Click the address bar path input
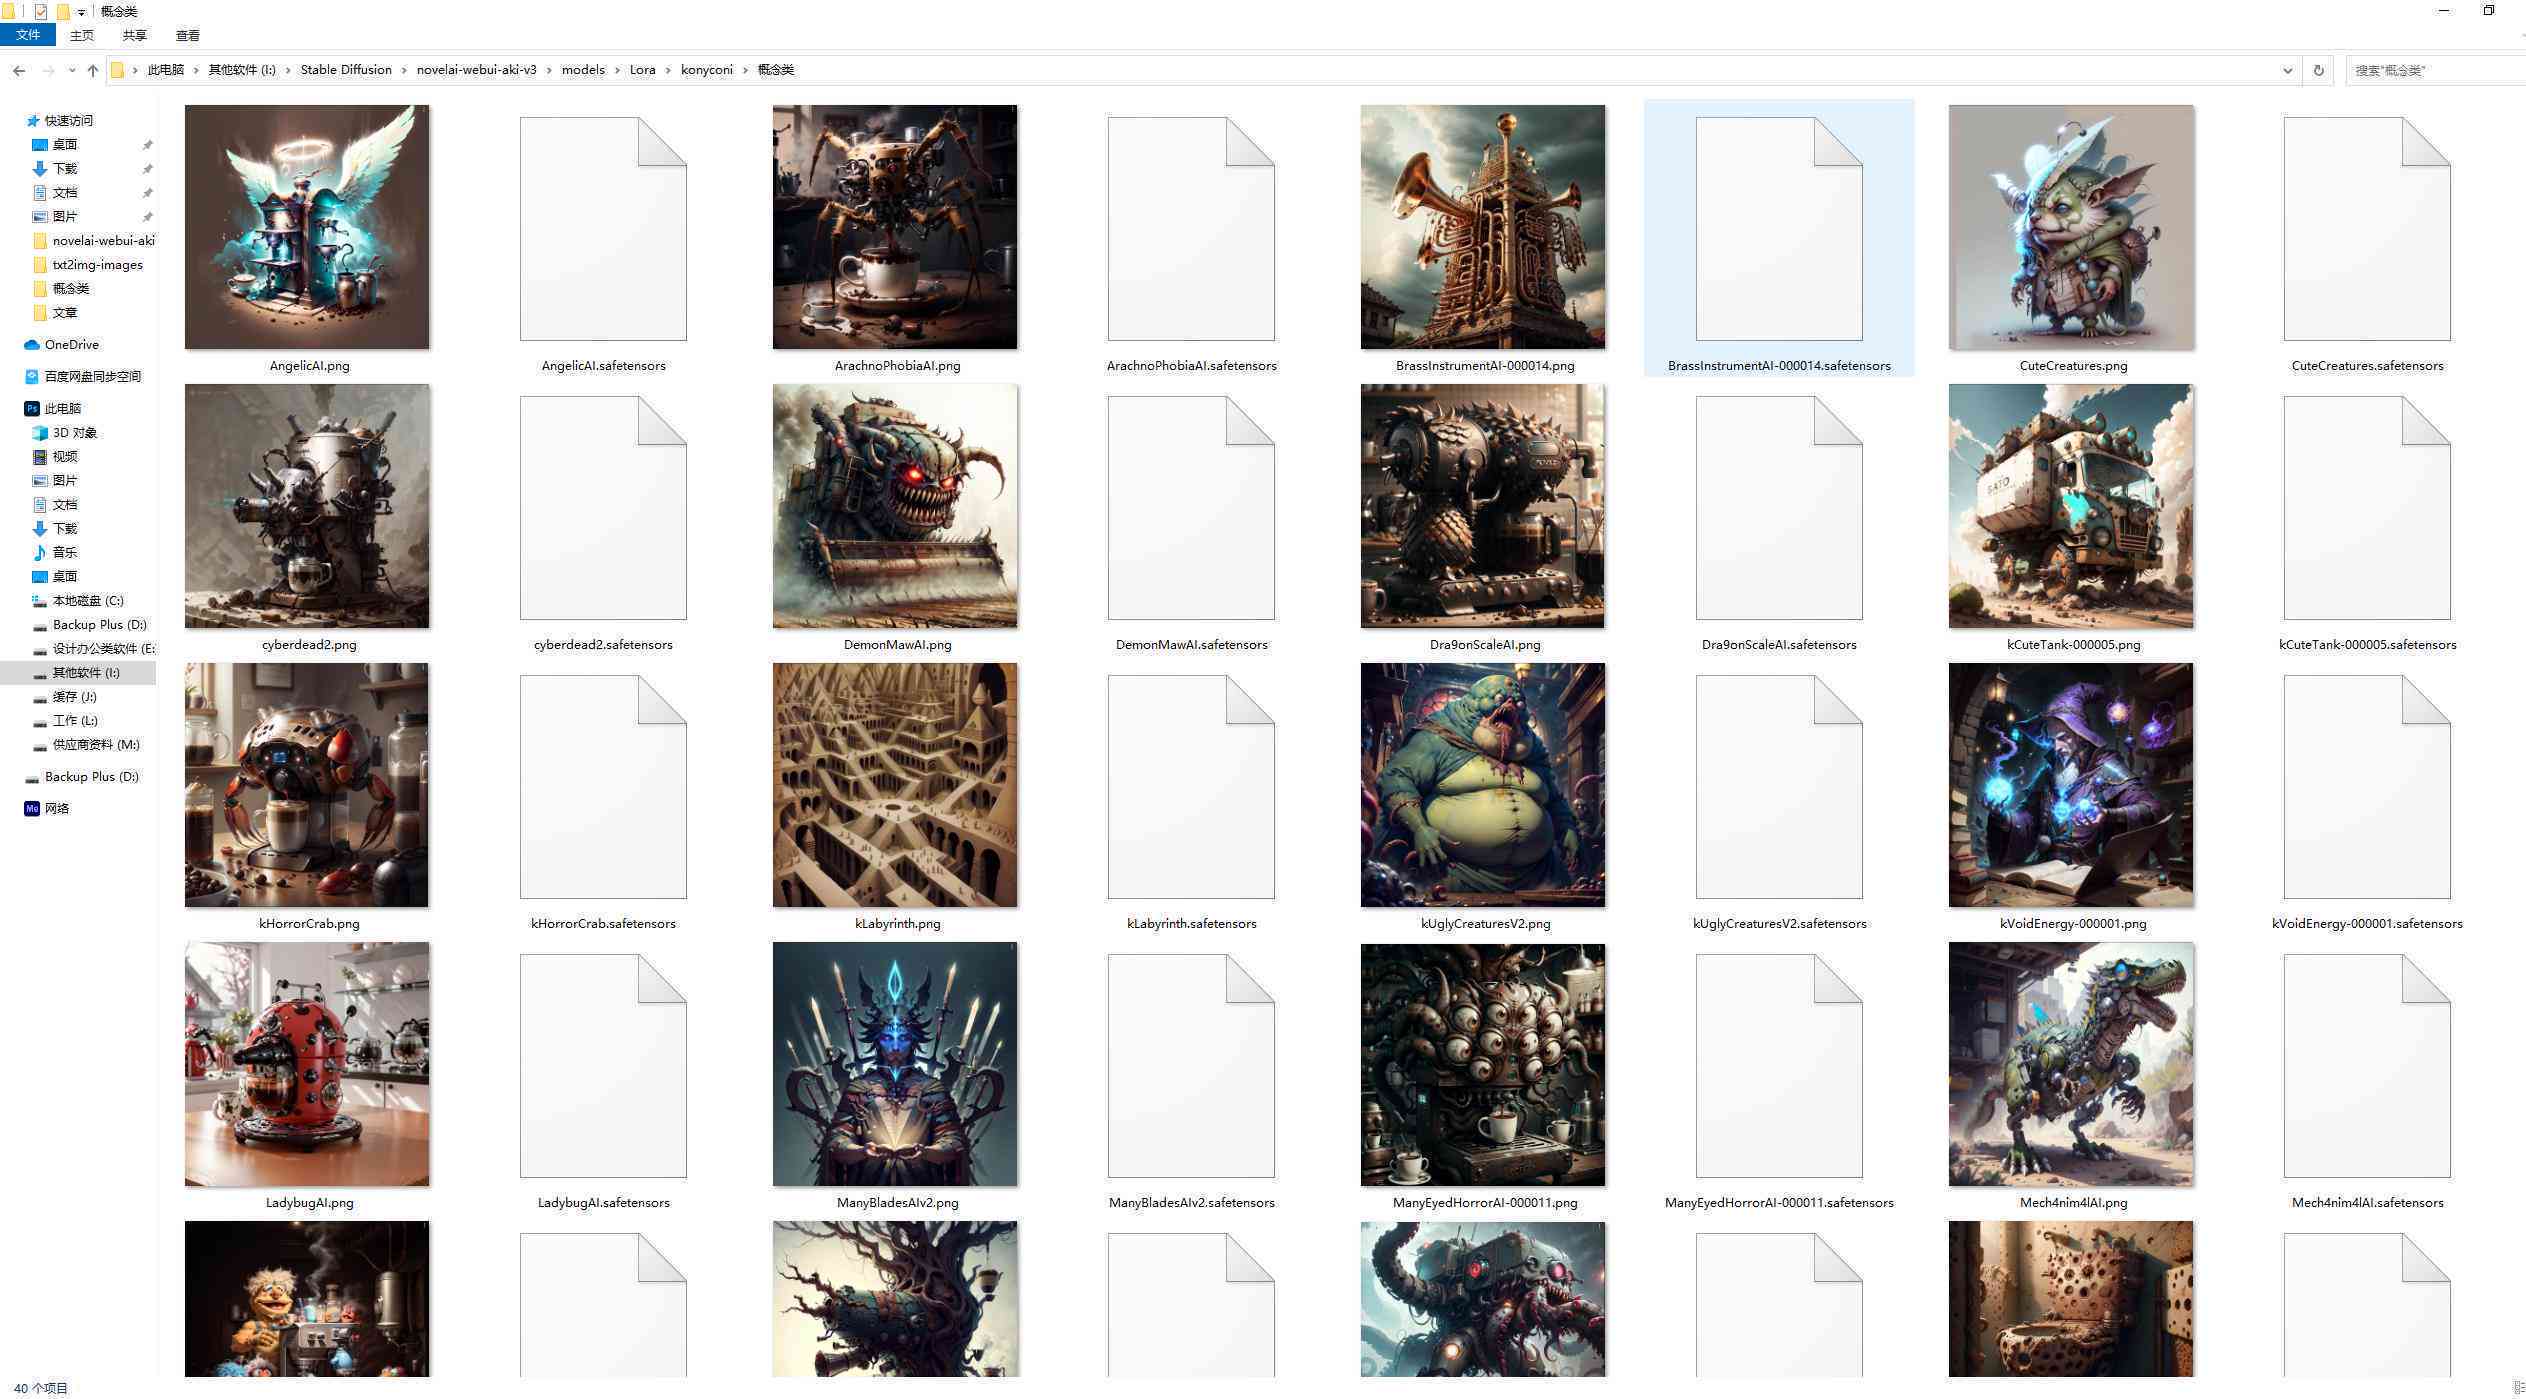This screenshot has width=2526, height=1399. coord(1197,69)
